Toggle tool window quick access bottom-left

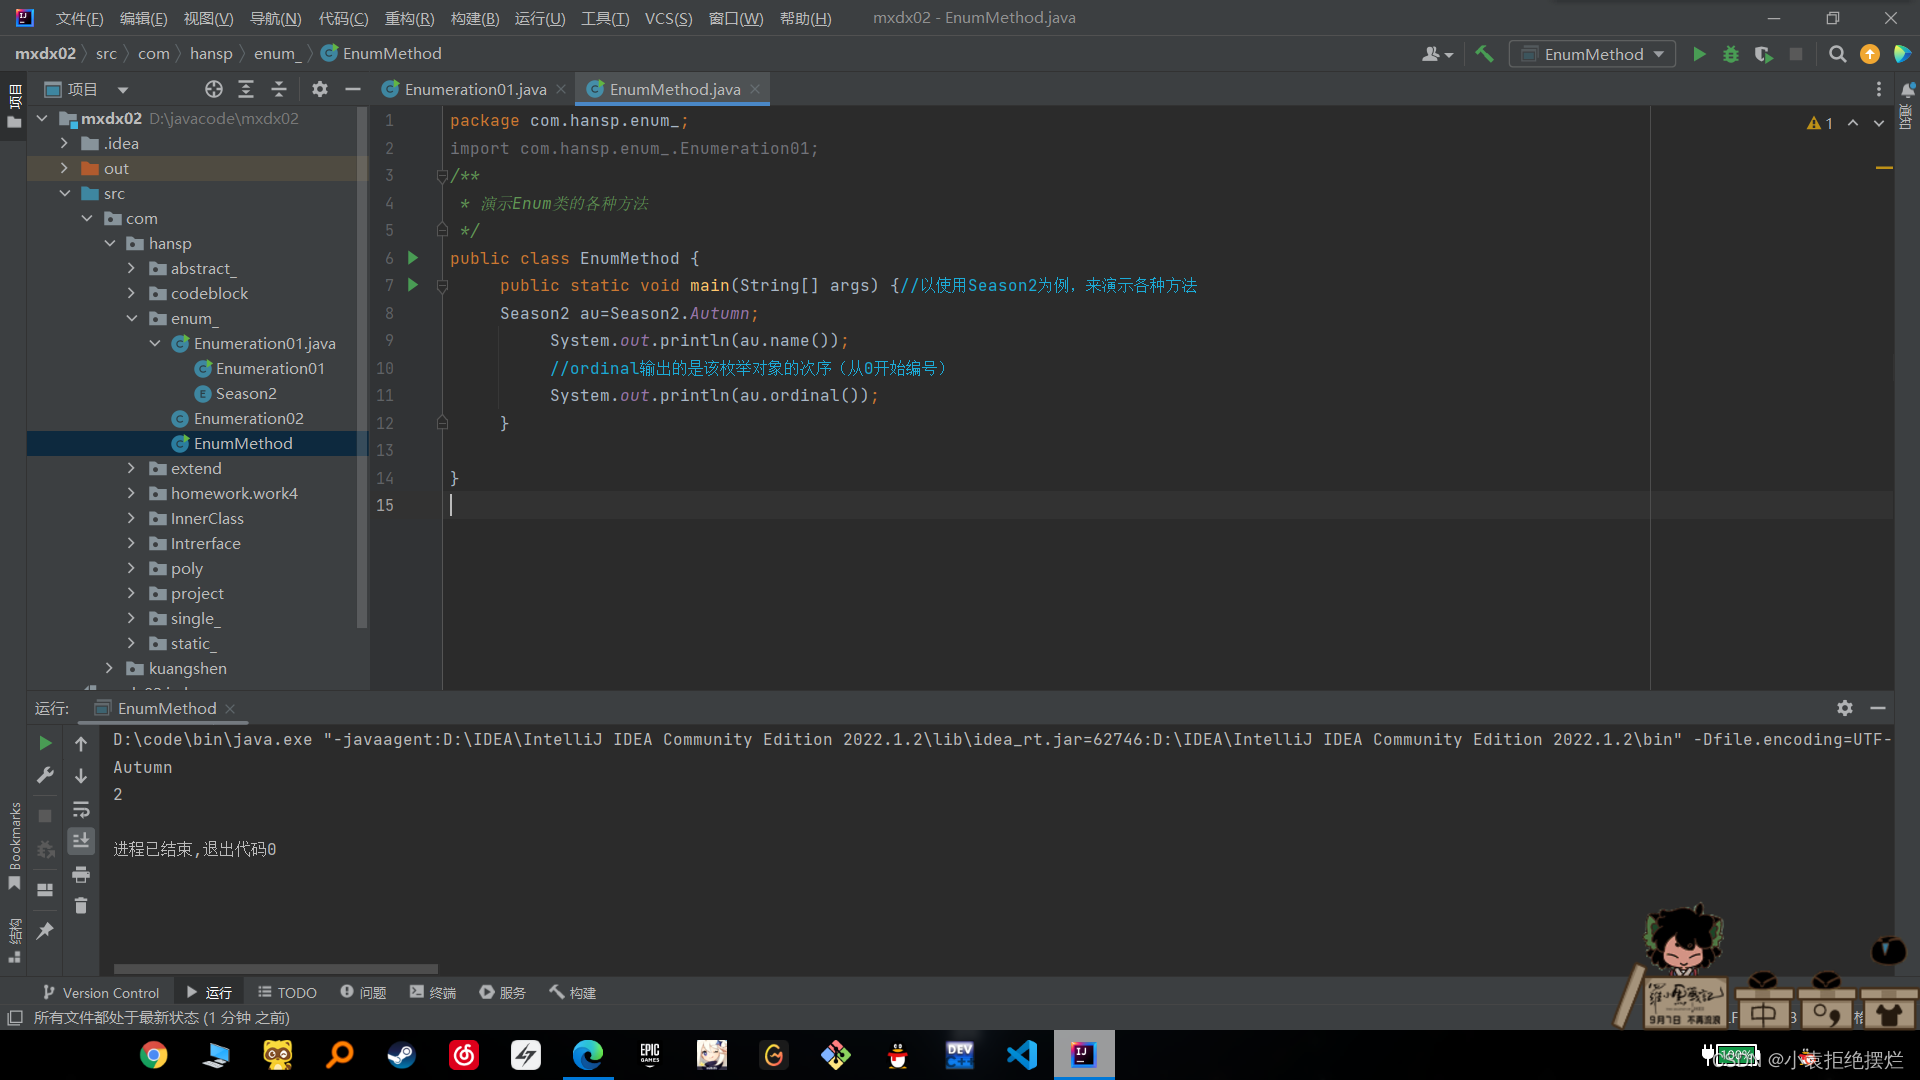15,1017
